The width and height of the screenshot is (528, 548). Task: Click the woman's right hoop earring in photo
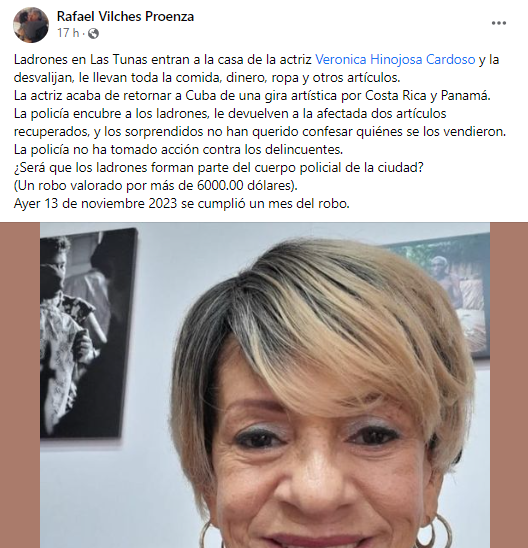click(436, 531)
